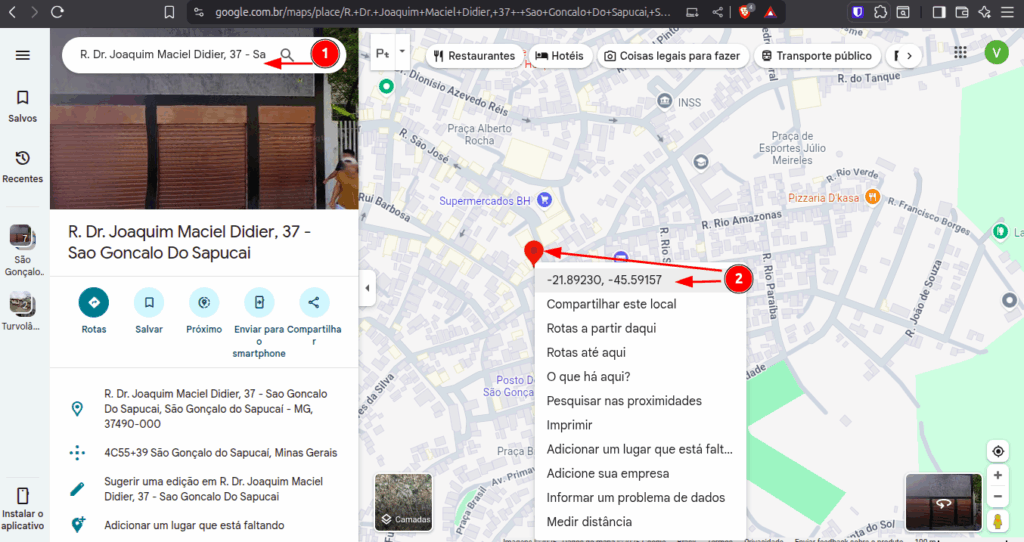Open the street photo of the place
This screenshot has height=542, width=1024.
[204, 118]
